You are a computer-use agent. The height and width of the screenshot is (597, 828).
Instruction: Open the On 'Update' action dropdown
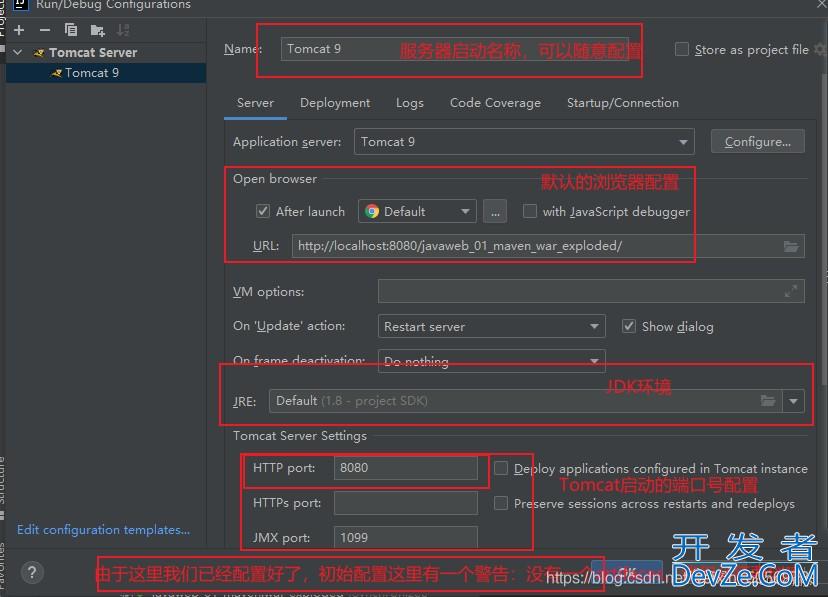click(x=491, y=326)
